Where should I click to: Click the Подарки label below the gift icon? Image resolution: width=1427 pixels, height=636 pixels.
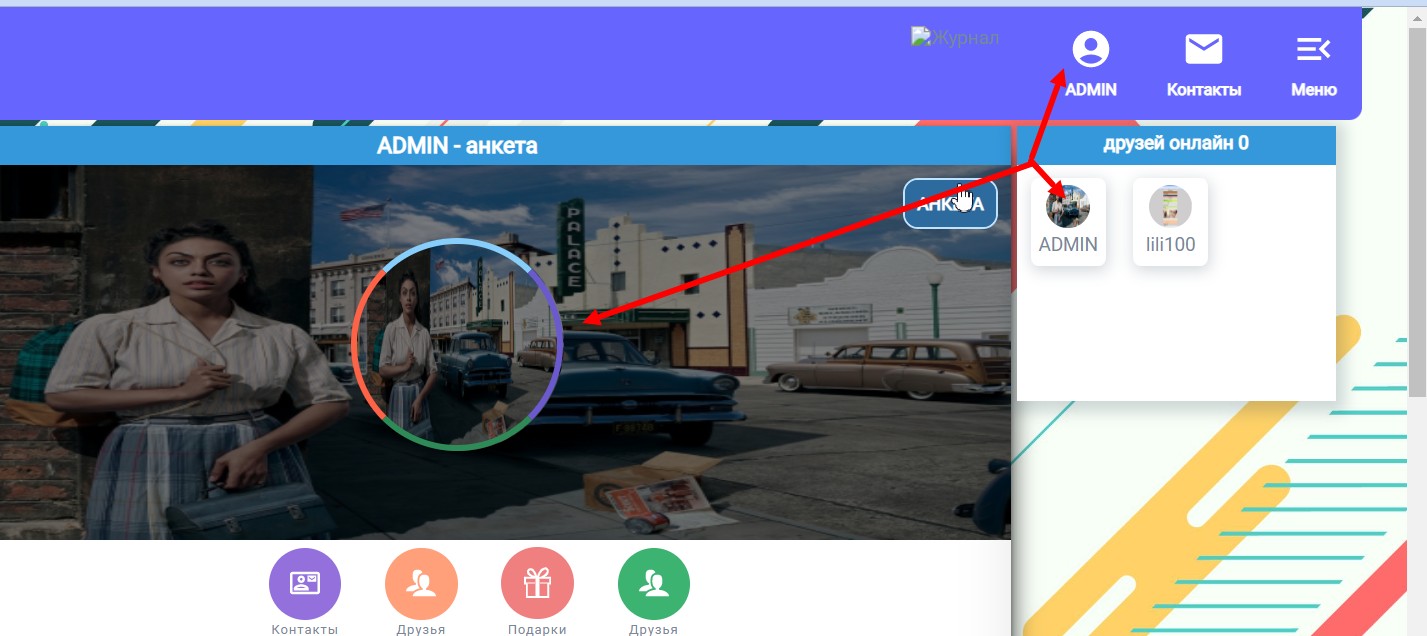coord(537,629)
